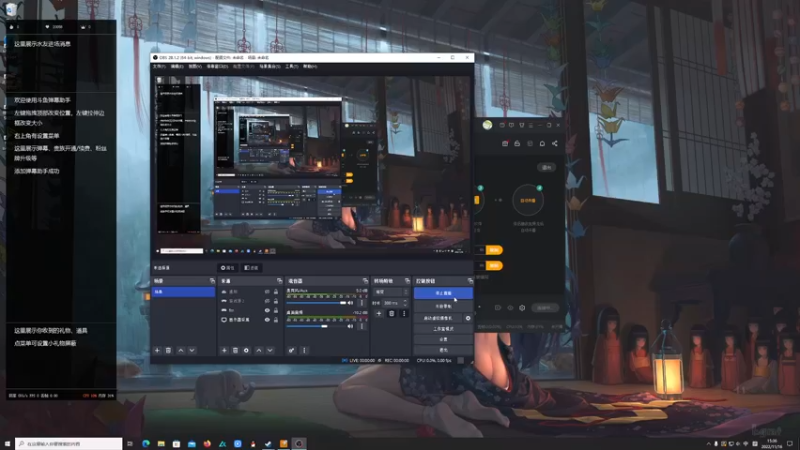800x450 pixels.
Task: Open source Properties button in source toolbar
Action: pos(228,268)
